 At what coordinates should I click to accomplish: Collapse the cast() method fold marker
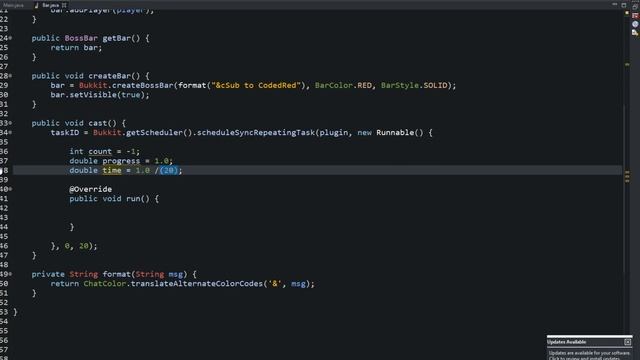click(10, 123)
